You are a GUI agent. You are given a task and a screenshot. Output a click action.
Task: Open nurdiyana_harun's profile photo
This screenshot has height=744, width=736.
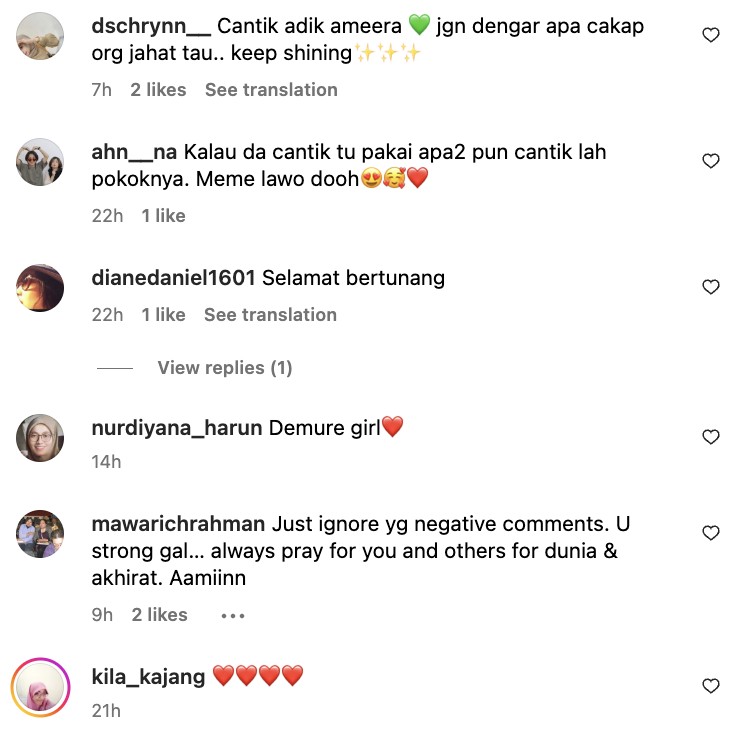(40, 438)
